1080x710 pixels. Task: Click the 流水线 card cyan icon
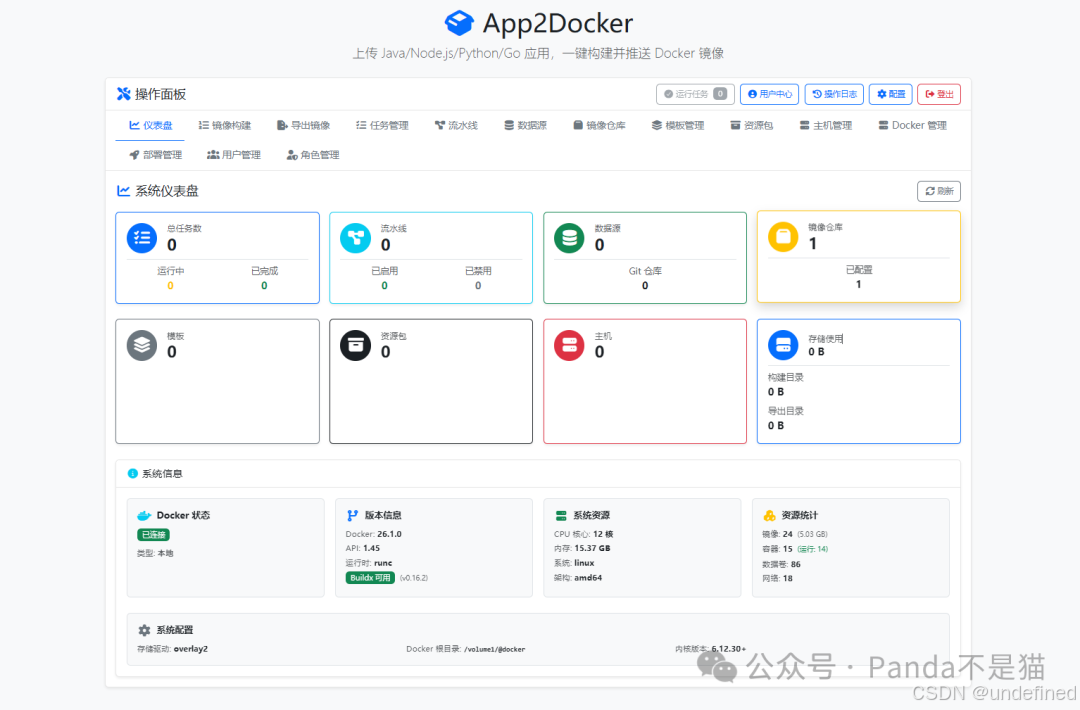pyautogui.click(x=355, y=238)
